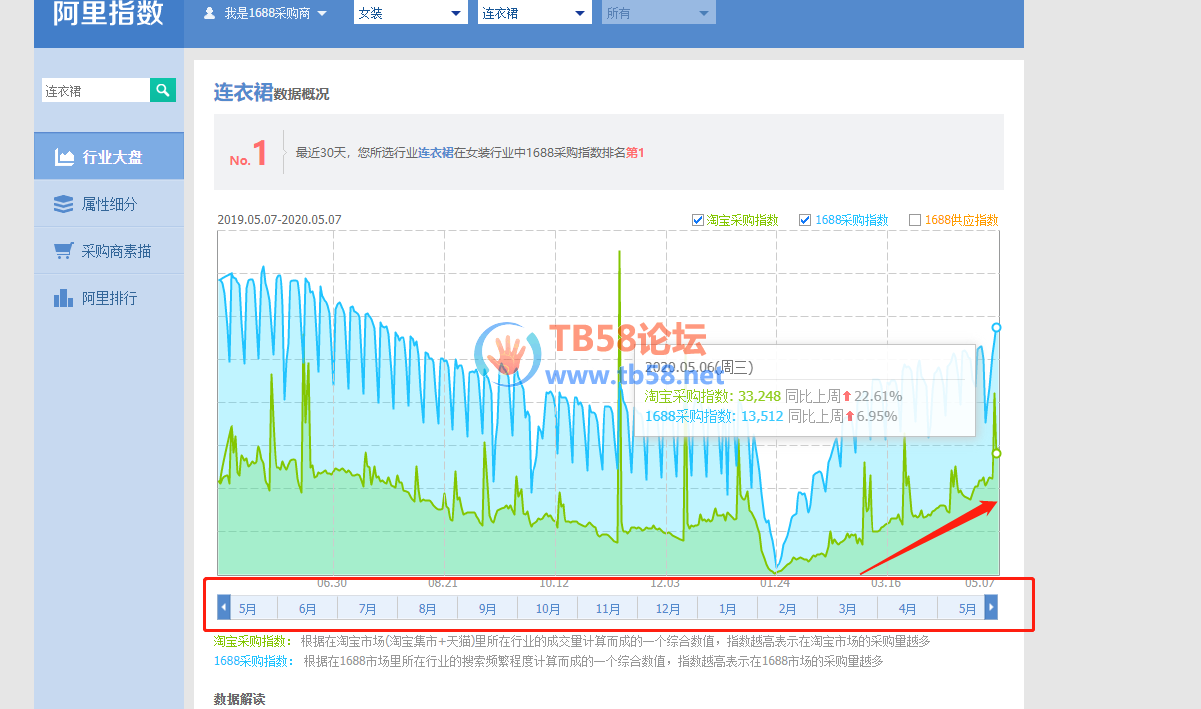Select 12月 on the month timeline

667,608
